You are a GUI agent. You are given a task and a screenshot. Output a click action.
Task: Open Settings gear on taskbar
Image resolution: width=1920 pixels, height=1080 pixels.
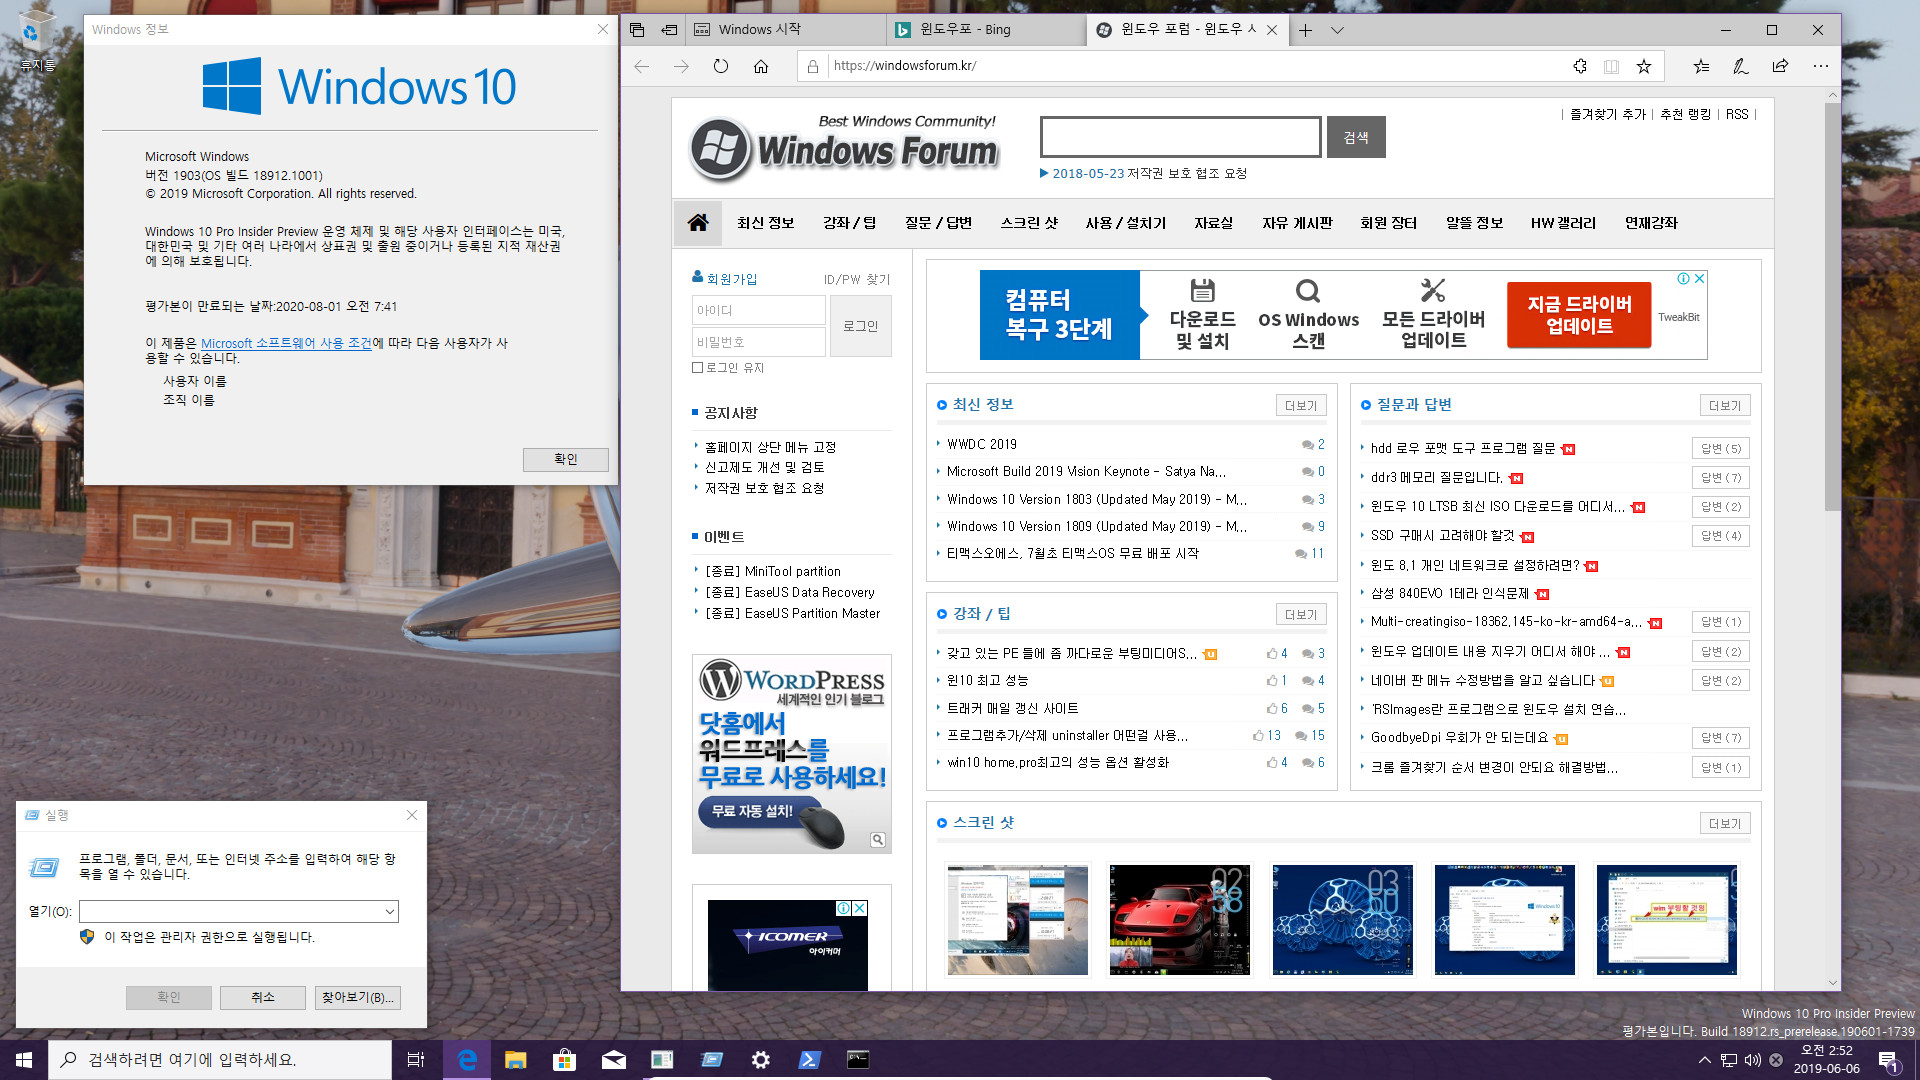tap(760, 1060)
